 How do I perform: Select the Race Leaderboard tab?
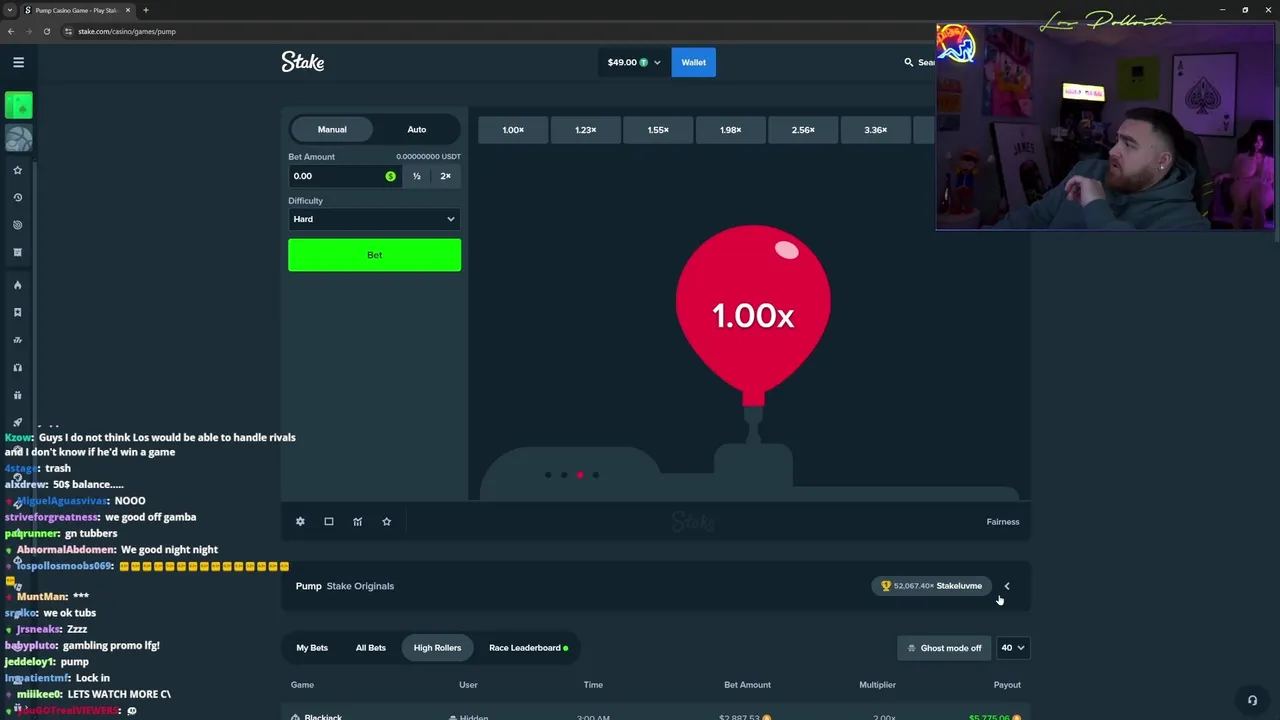click(x=528, y=648)
